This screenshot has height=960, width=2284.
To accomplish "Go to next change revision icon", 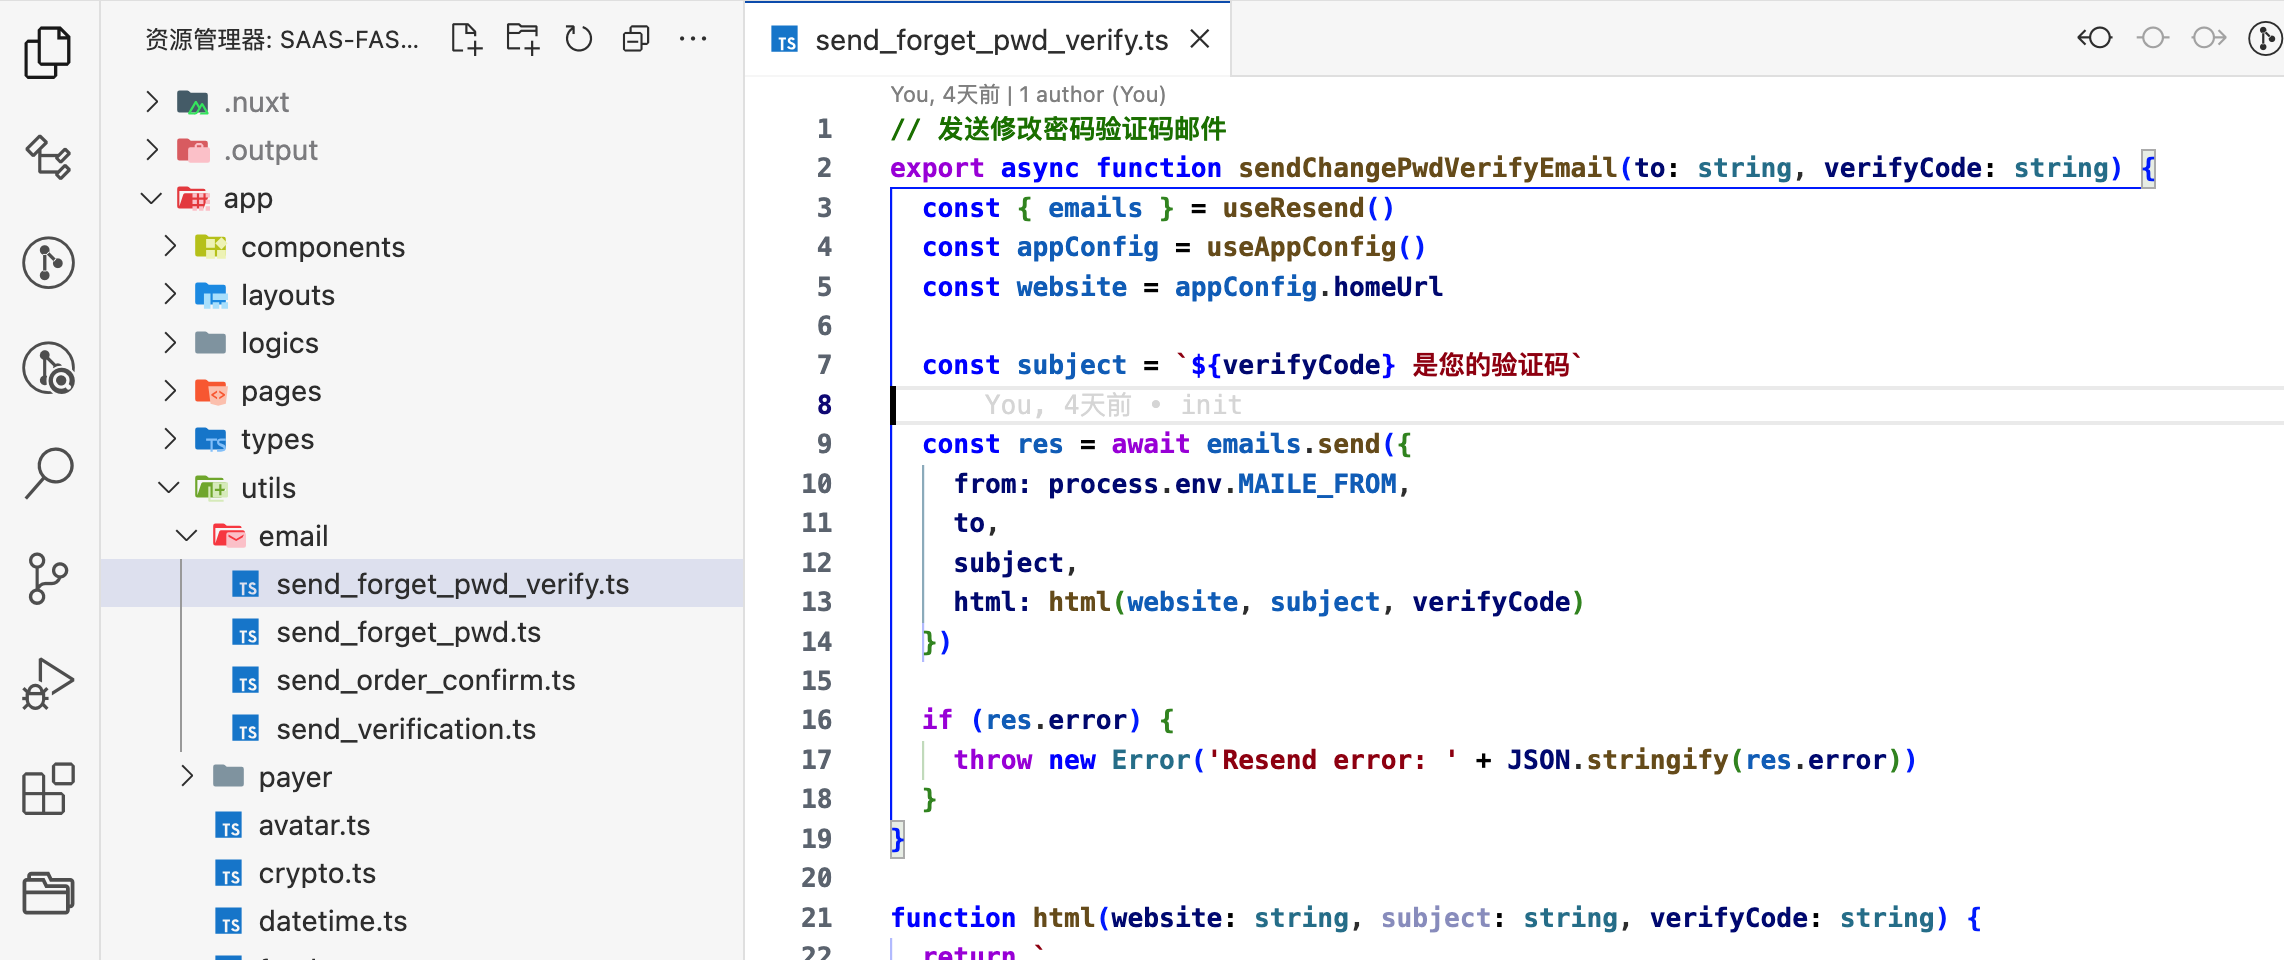I will (x=2209, y=38).
